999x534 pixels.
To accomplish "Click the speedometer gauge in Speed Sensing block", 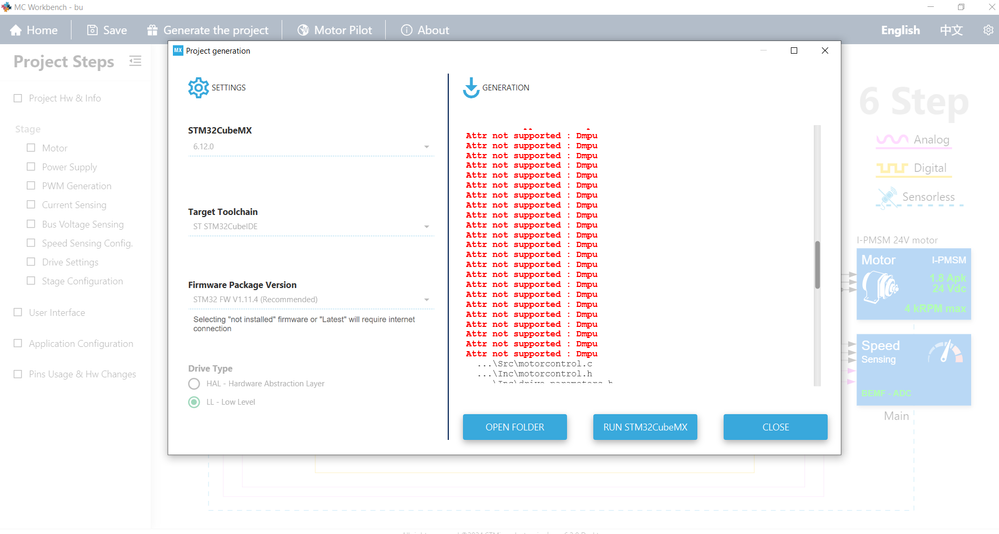I will (x=945, y=352).
